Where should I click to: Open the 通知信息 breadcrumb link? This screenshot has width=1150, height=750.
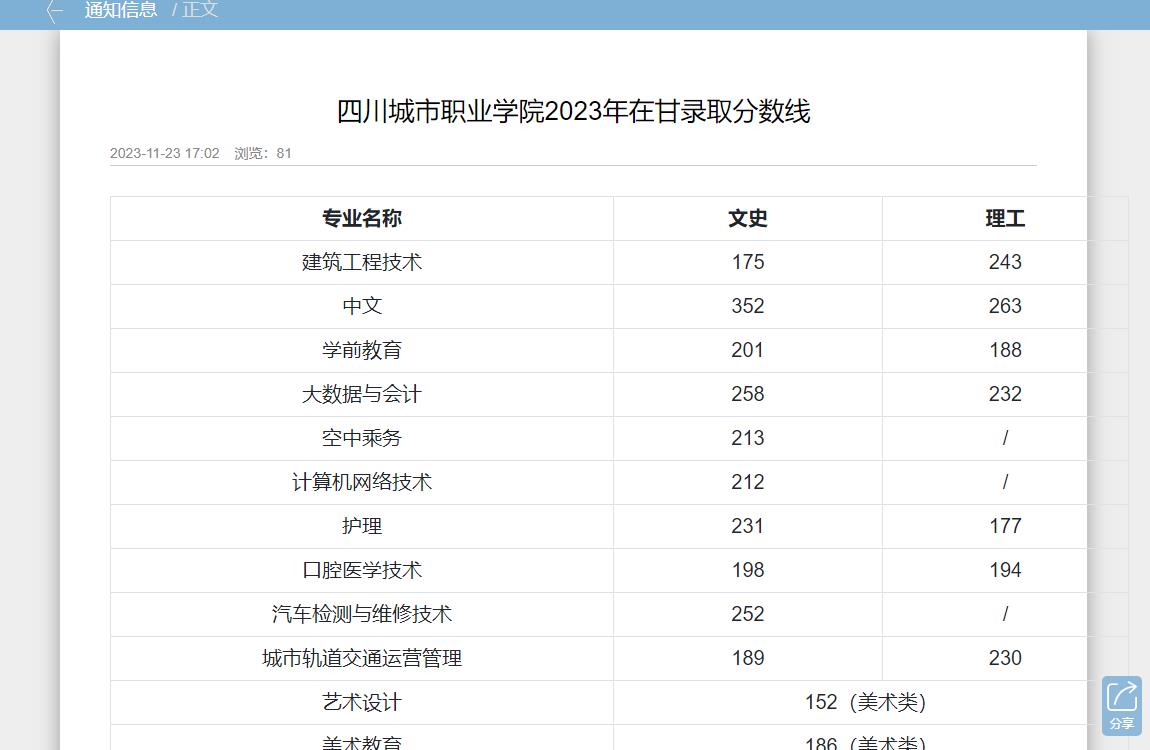121,10
